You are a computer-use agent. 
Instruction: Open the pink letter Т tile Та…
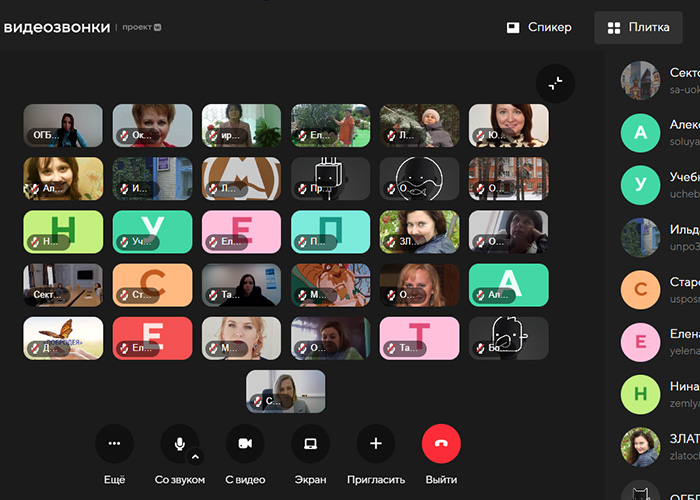click(x=419, y=338)
